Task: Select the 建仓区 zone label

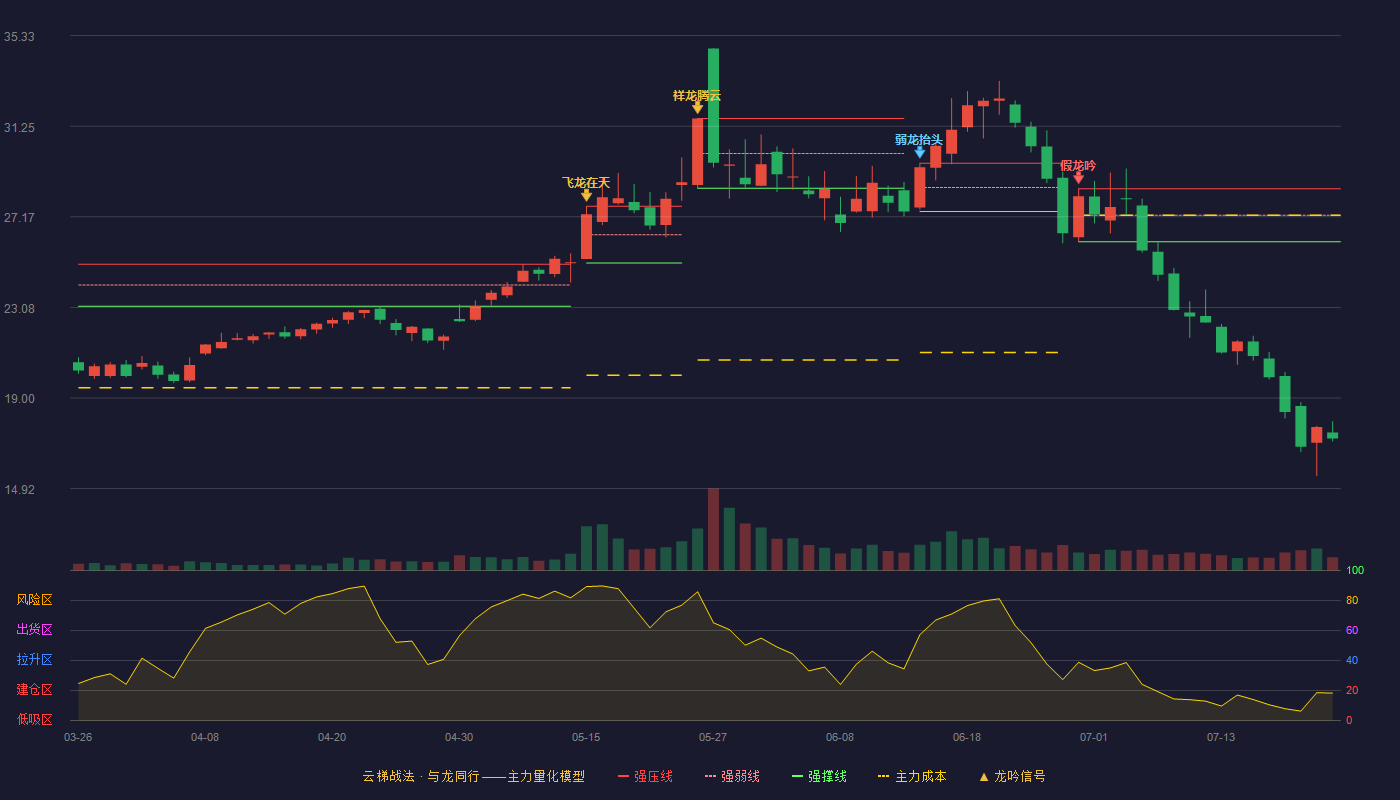Action: pos(34,690)
